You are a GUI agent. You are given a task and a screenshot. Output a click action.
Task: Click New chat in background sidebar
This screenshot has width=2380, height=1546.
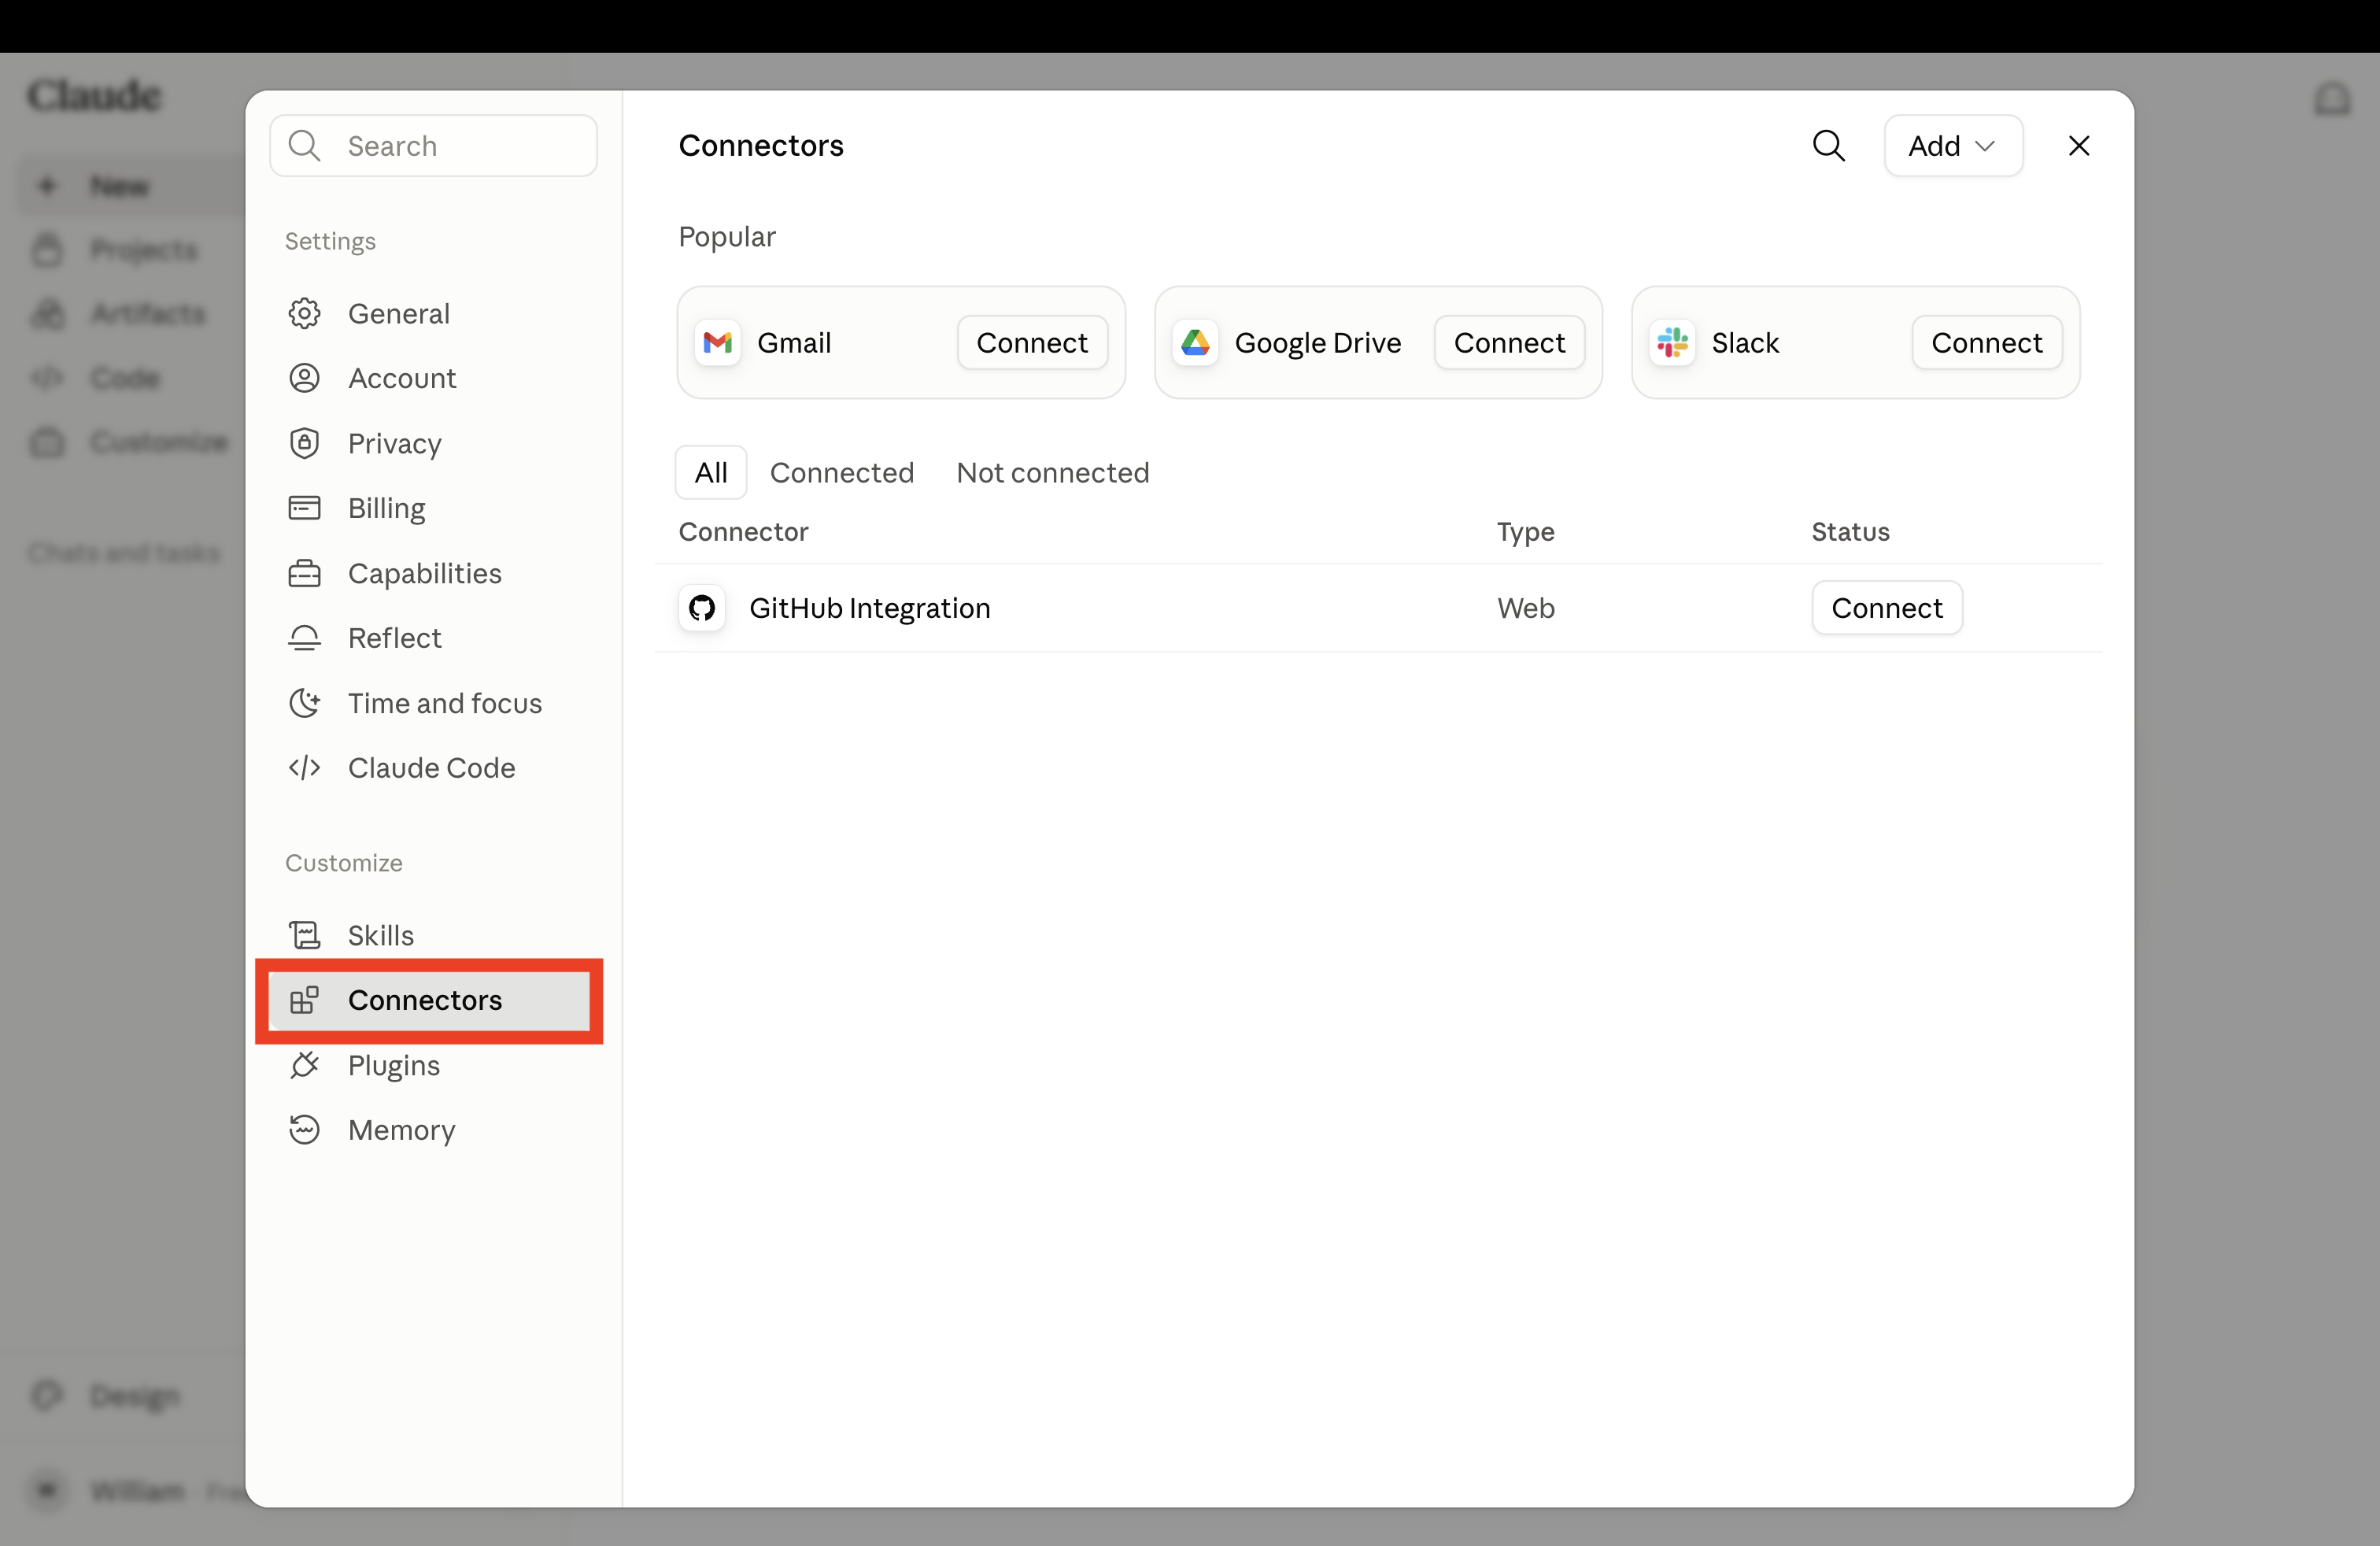coord(130,186)
